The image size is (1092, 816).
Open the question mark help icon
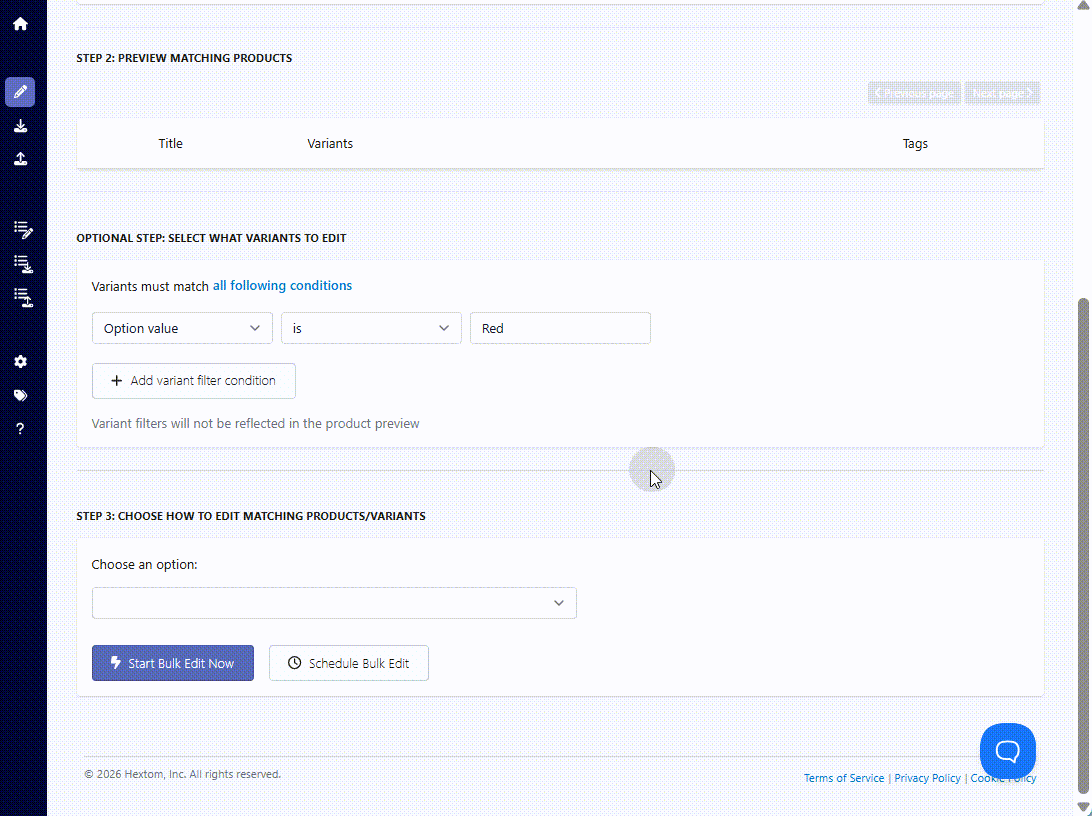point(20,429)
